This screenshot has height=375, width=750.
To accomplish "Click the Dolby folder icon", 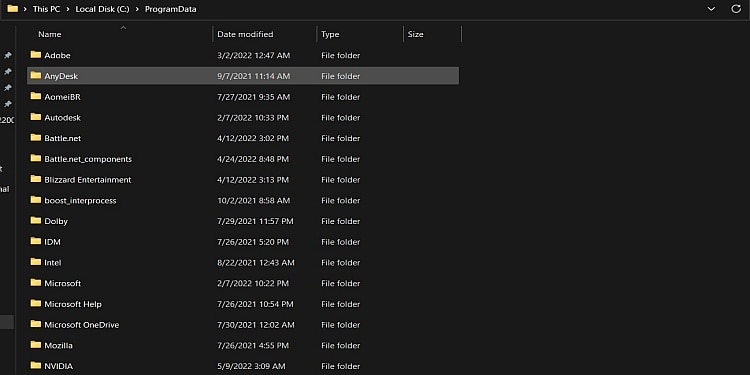I will click(36, 220).
